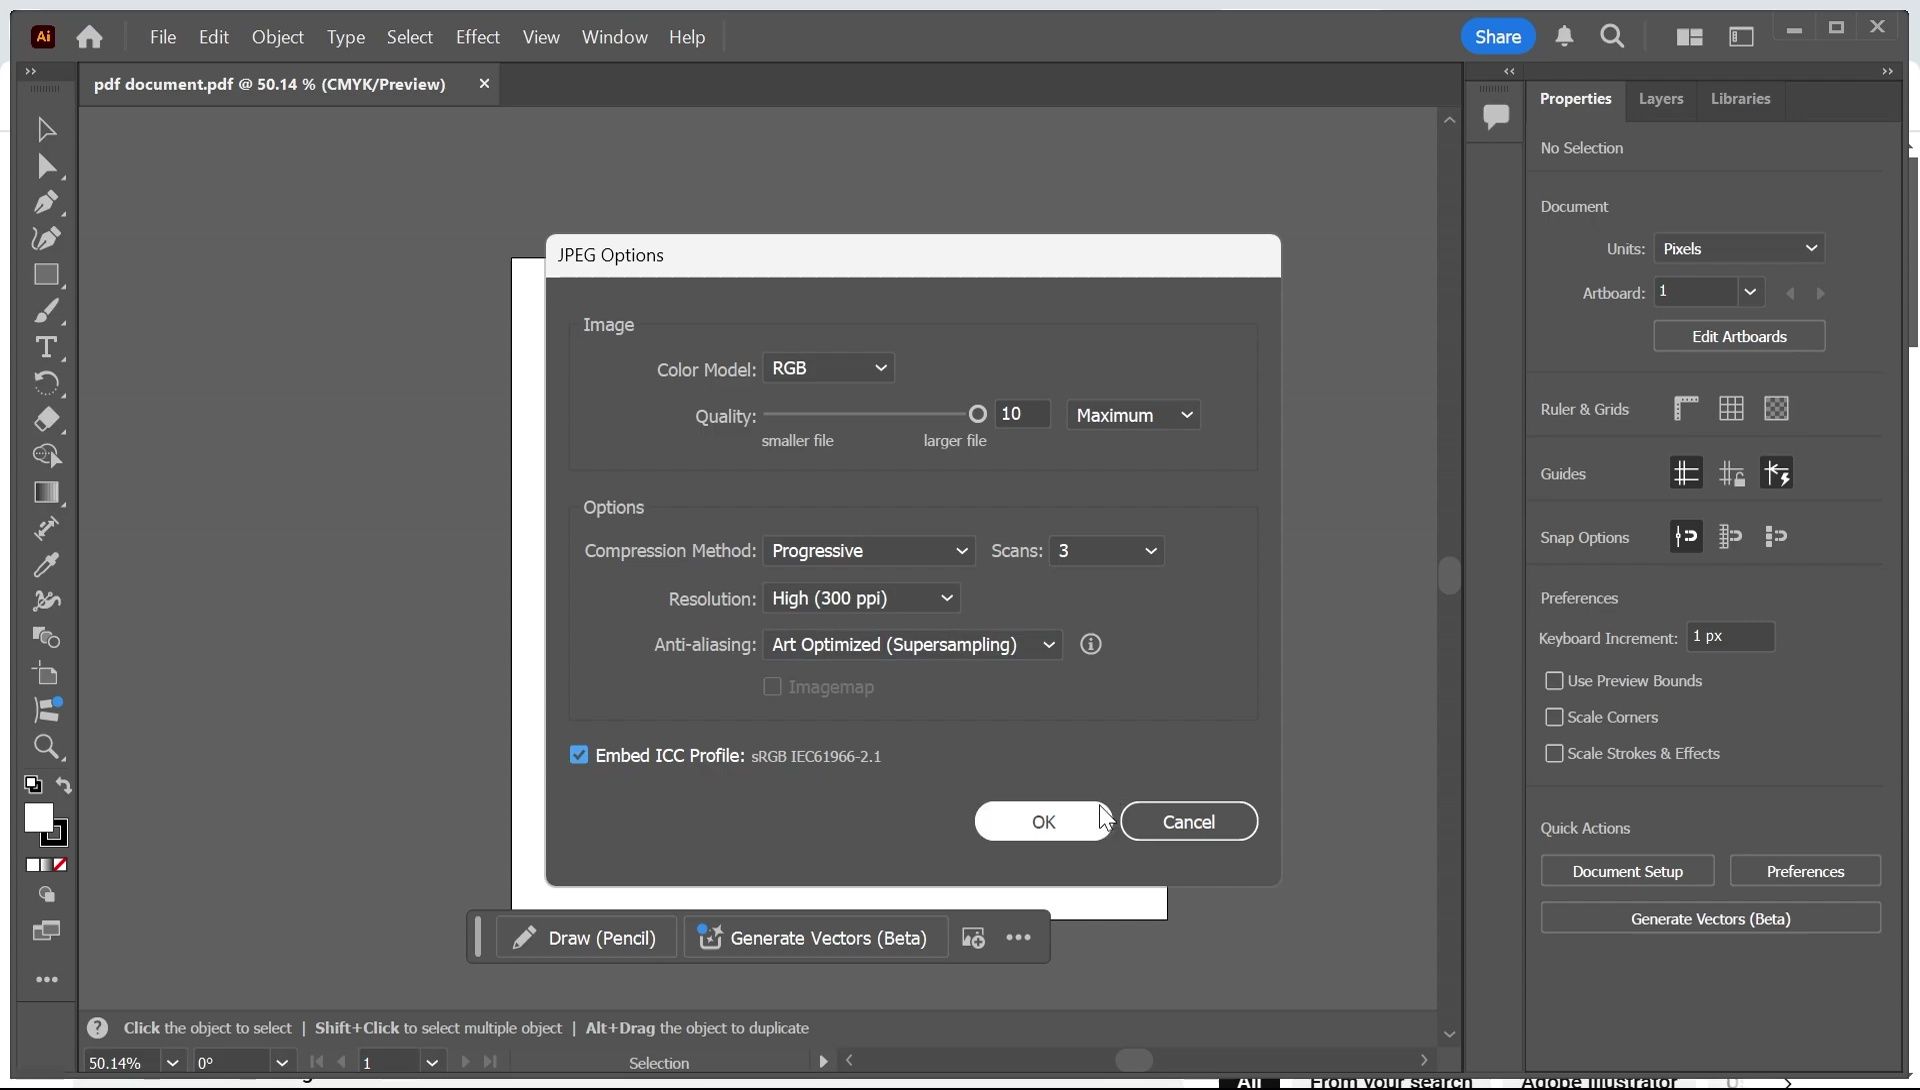This screenshot has height=1090, width=1920.
Task: Open the Window menu
Action: pos(615,37)
